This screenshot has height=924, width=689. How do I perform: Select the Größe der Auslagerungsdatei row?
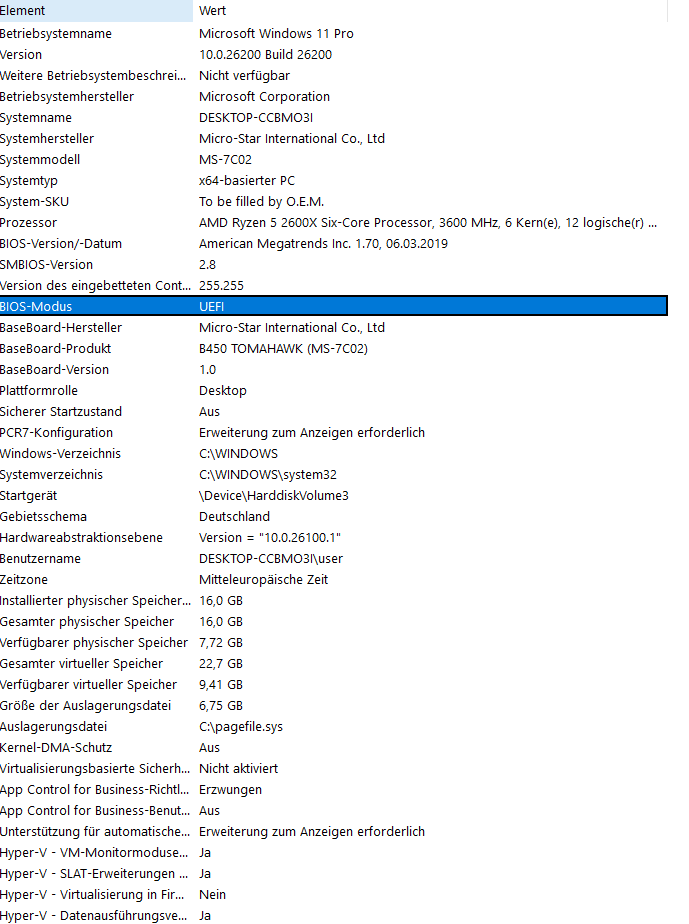pyautogui.click(x=334, y=706)
